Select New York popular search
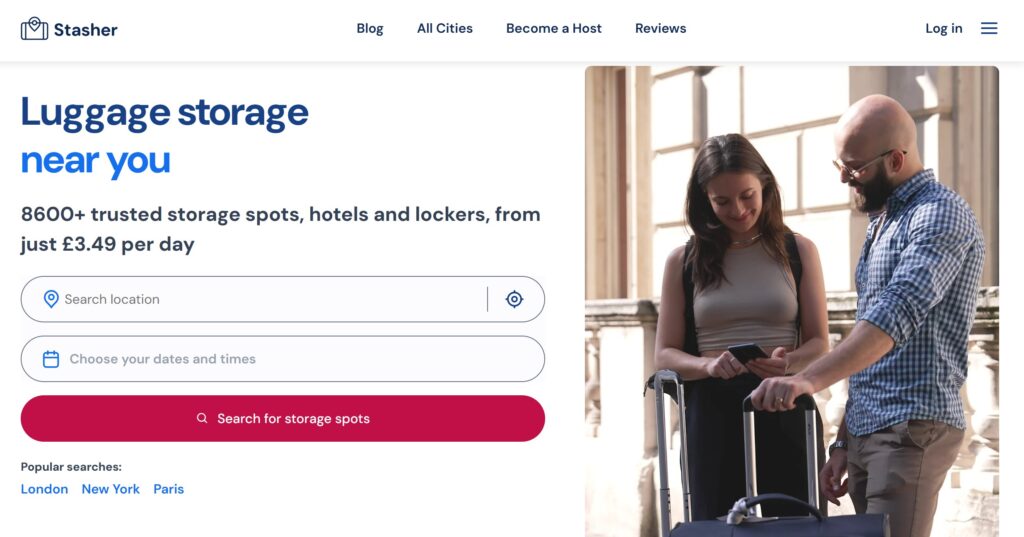The height and width of the screenshot is (537, 1024). pos(110,489)
